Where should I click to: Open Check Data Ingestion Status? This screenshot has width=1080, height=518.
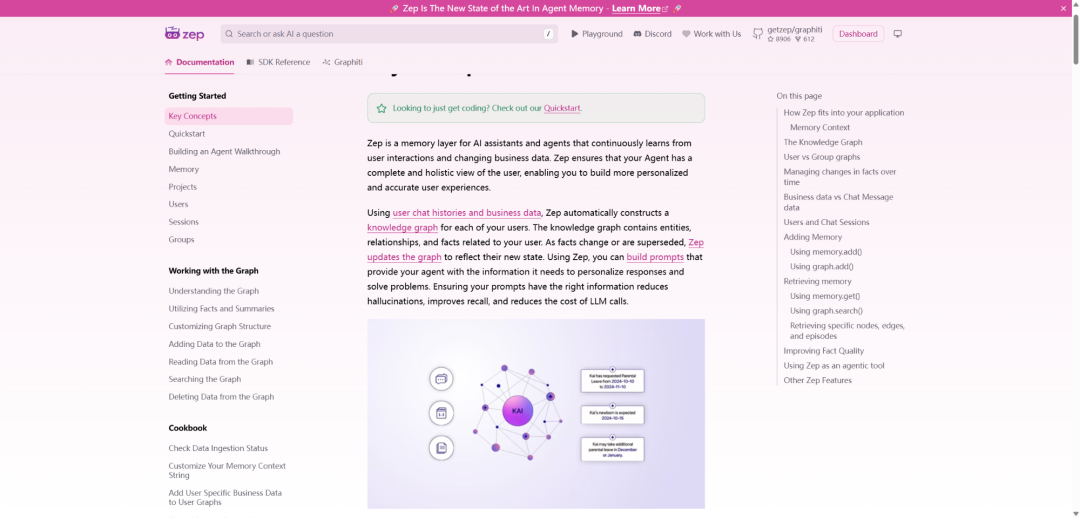coord(218,448)
